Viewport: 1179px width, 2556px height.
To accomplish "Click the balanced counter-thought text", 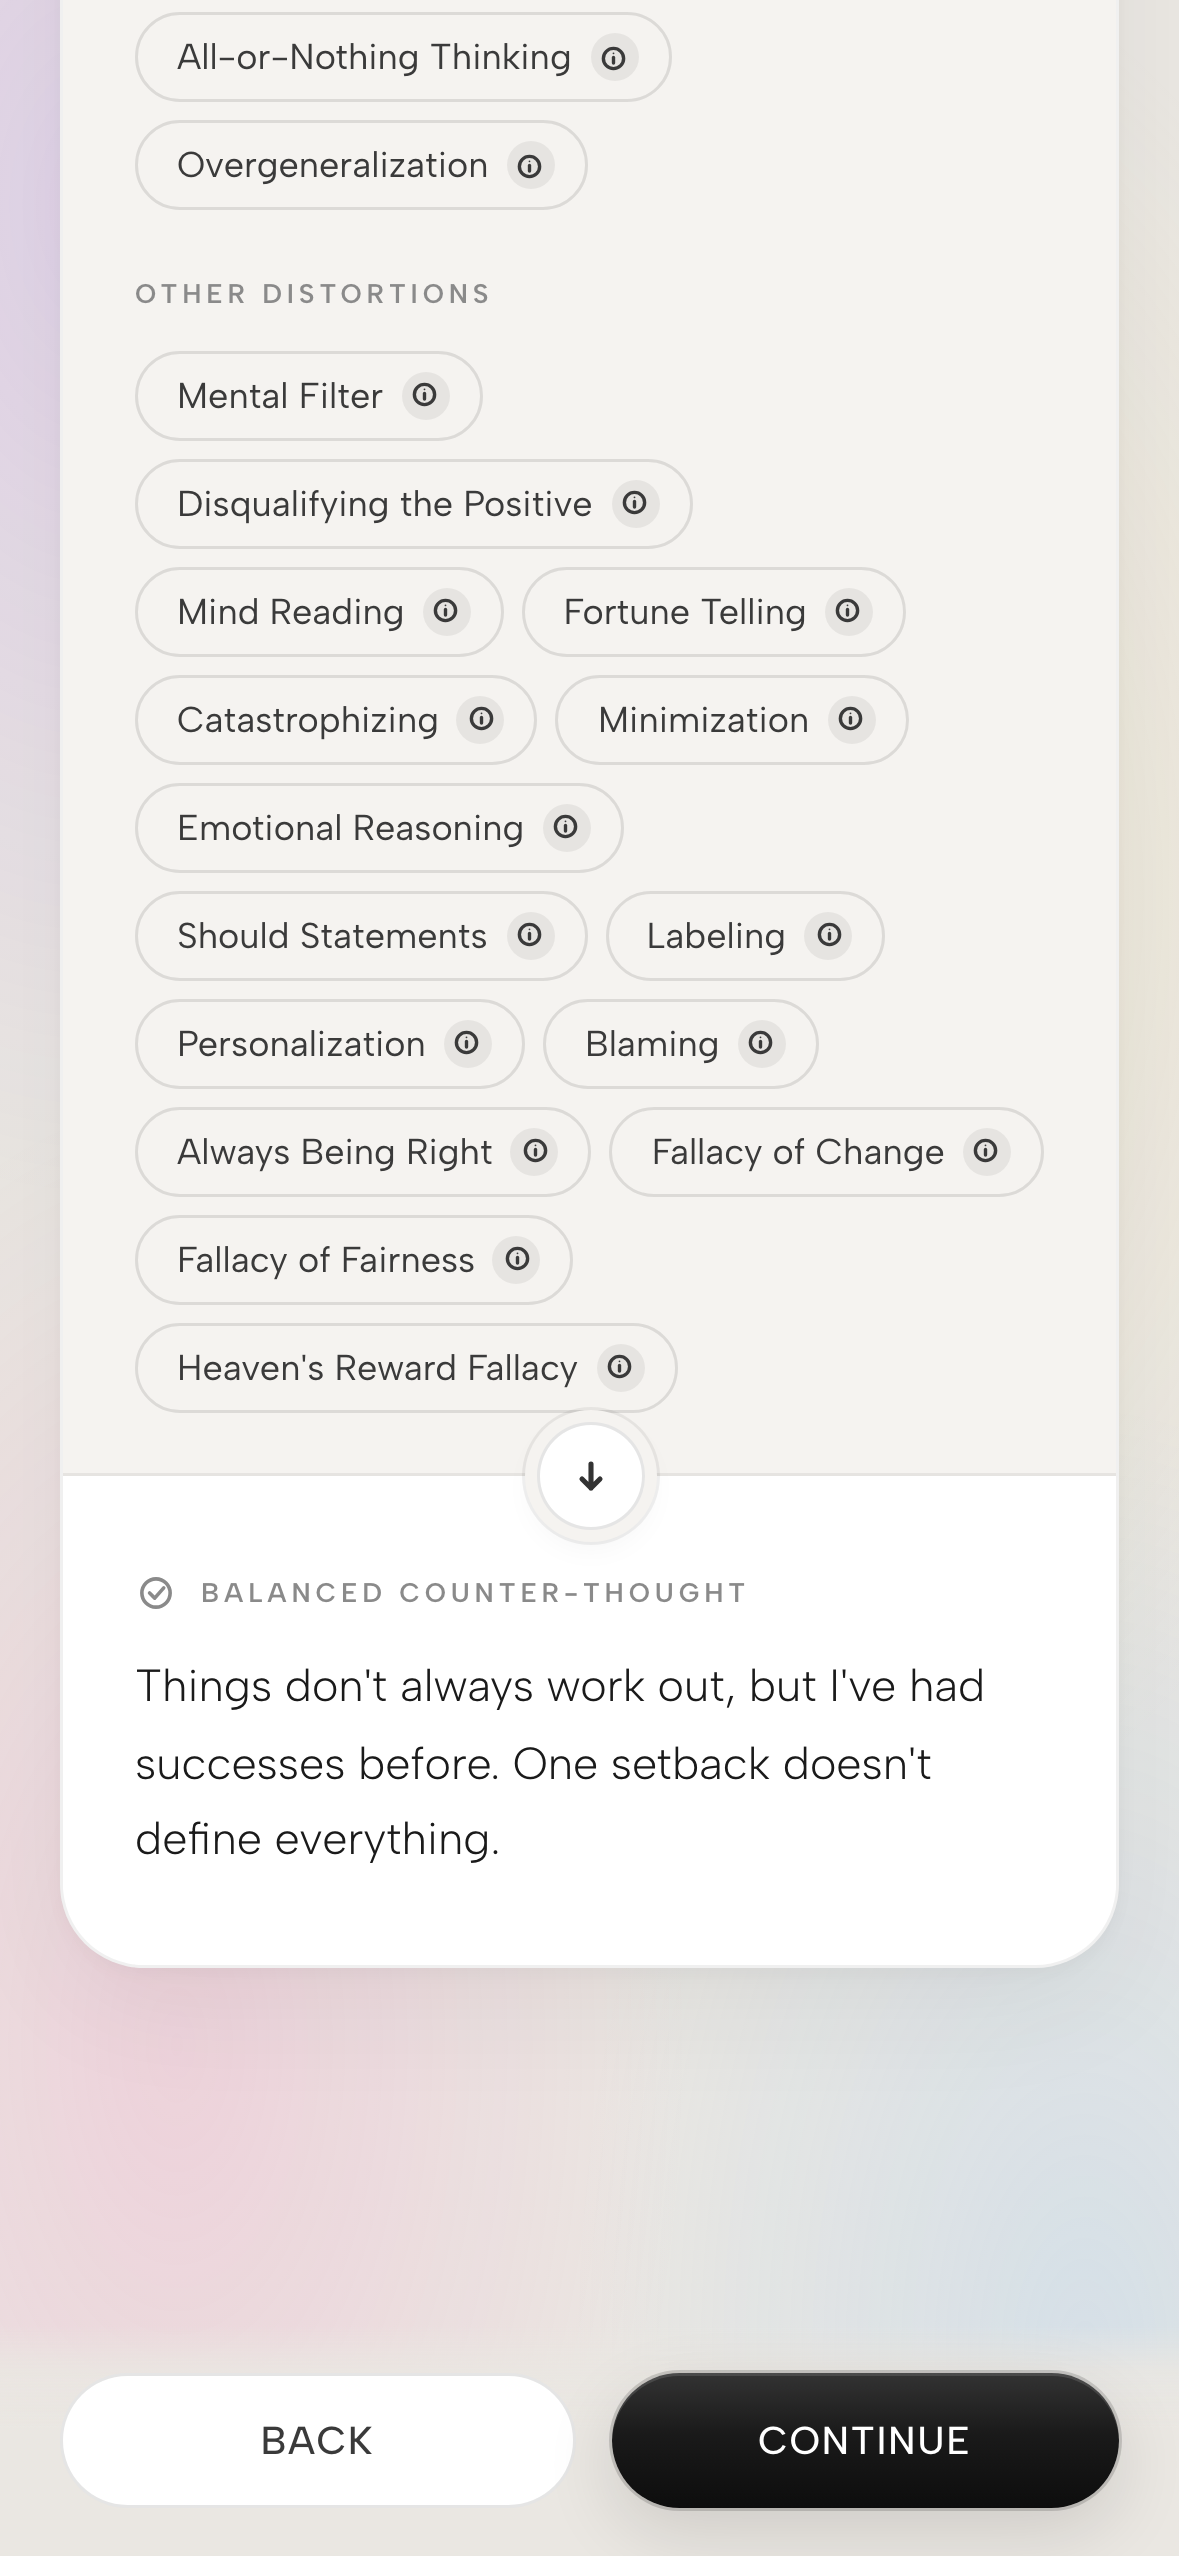I will click(x=560, y=1762).
